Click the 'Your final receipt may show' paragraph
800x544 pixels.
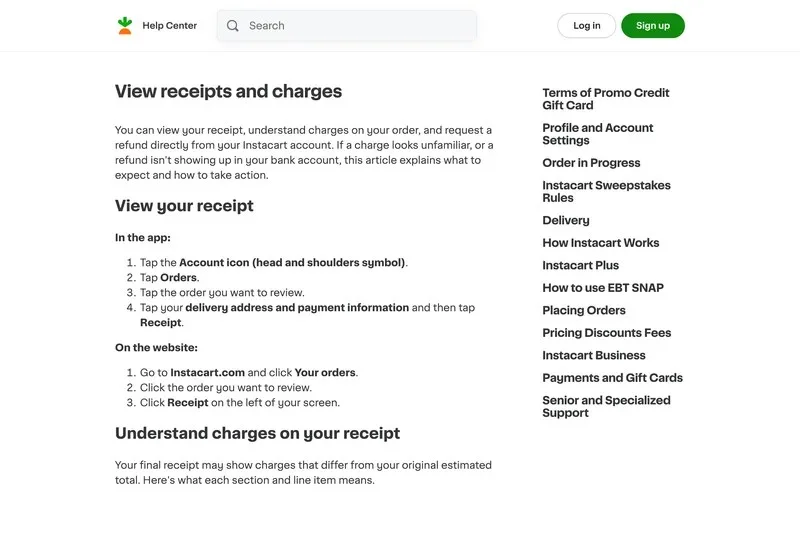pyautogui.click(x=303, y=473)
